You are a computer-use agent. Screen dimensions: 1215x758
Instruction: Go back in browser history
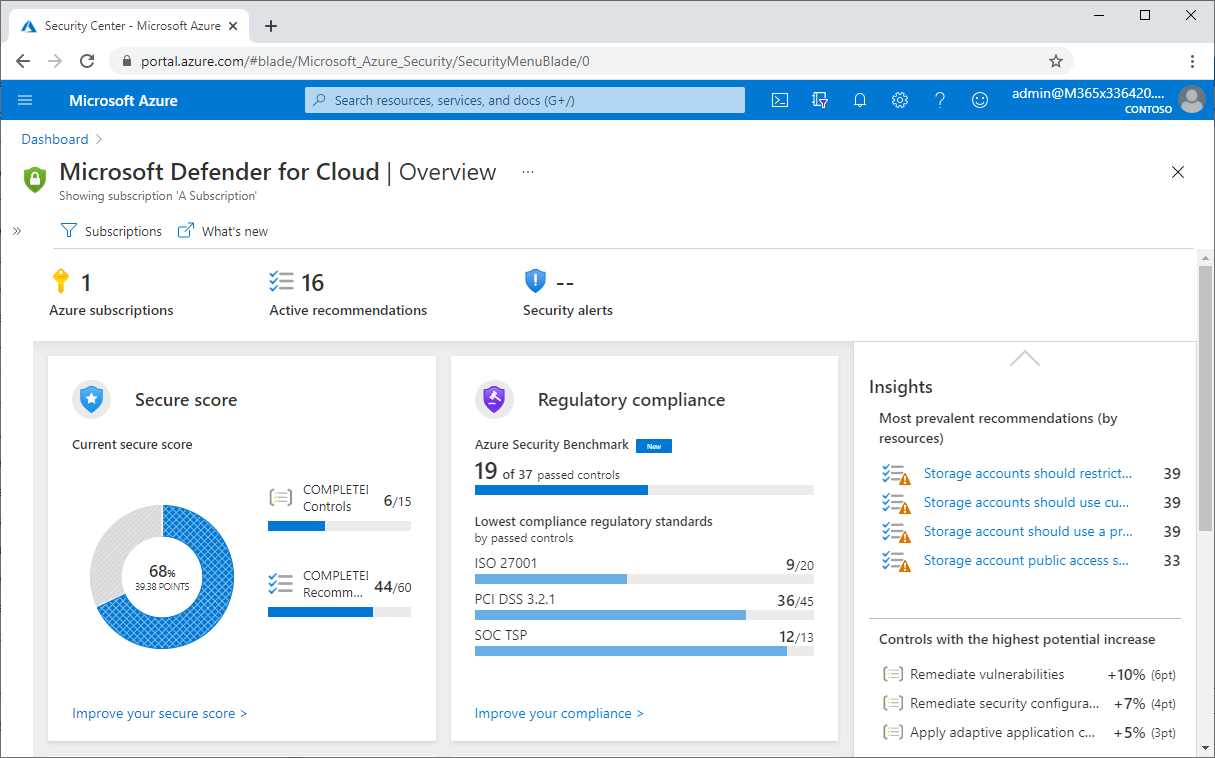(23, 61)
